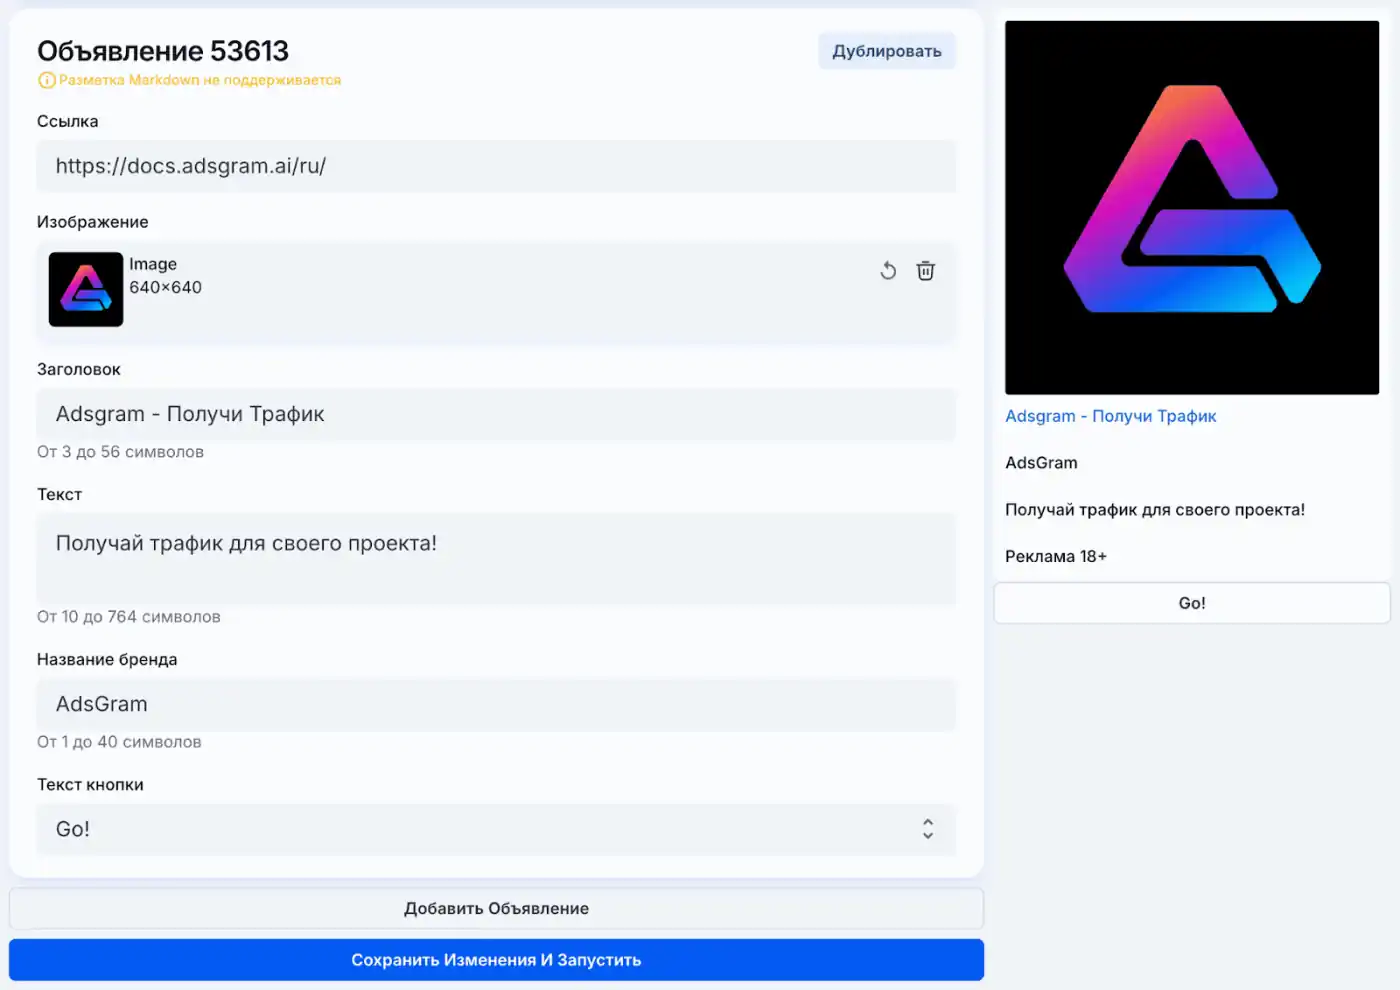The image size is (1400, 990).
Task: Click the Реклама 18+ label in preview
Action: click(1056, 557)
